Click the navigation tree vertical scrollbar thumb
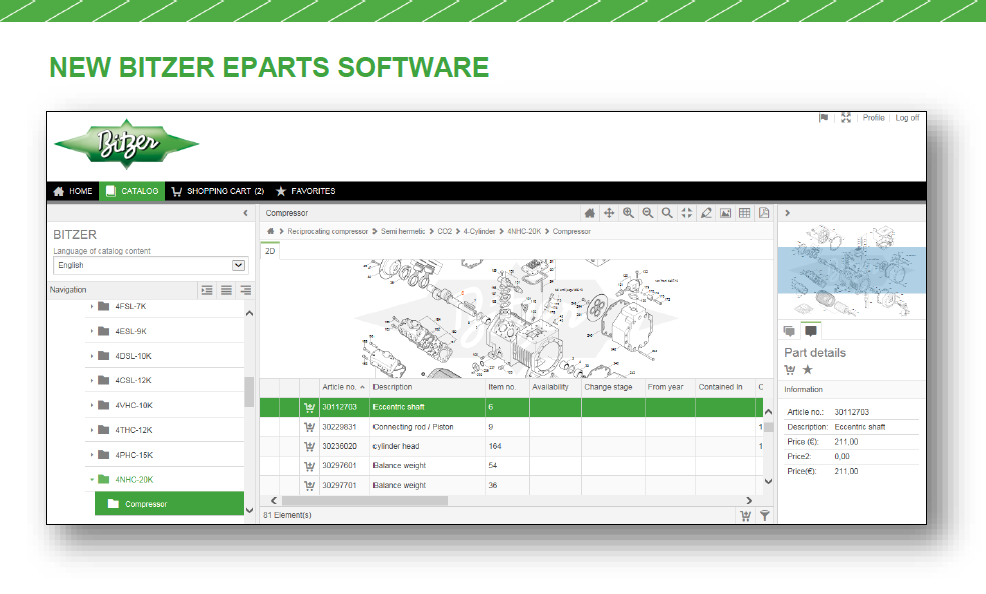 [249, 392]
